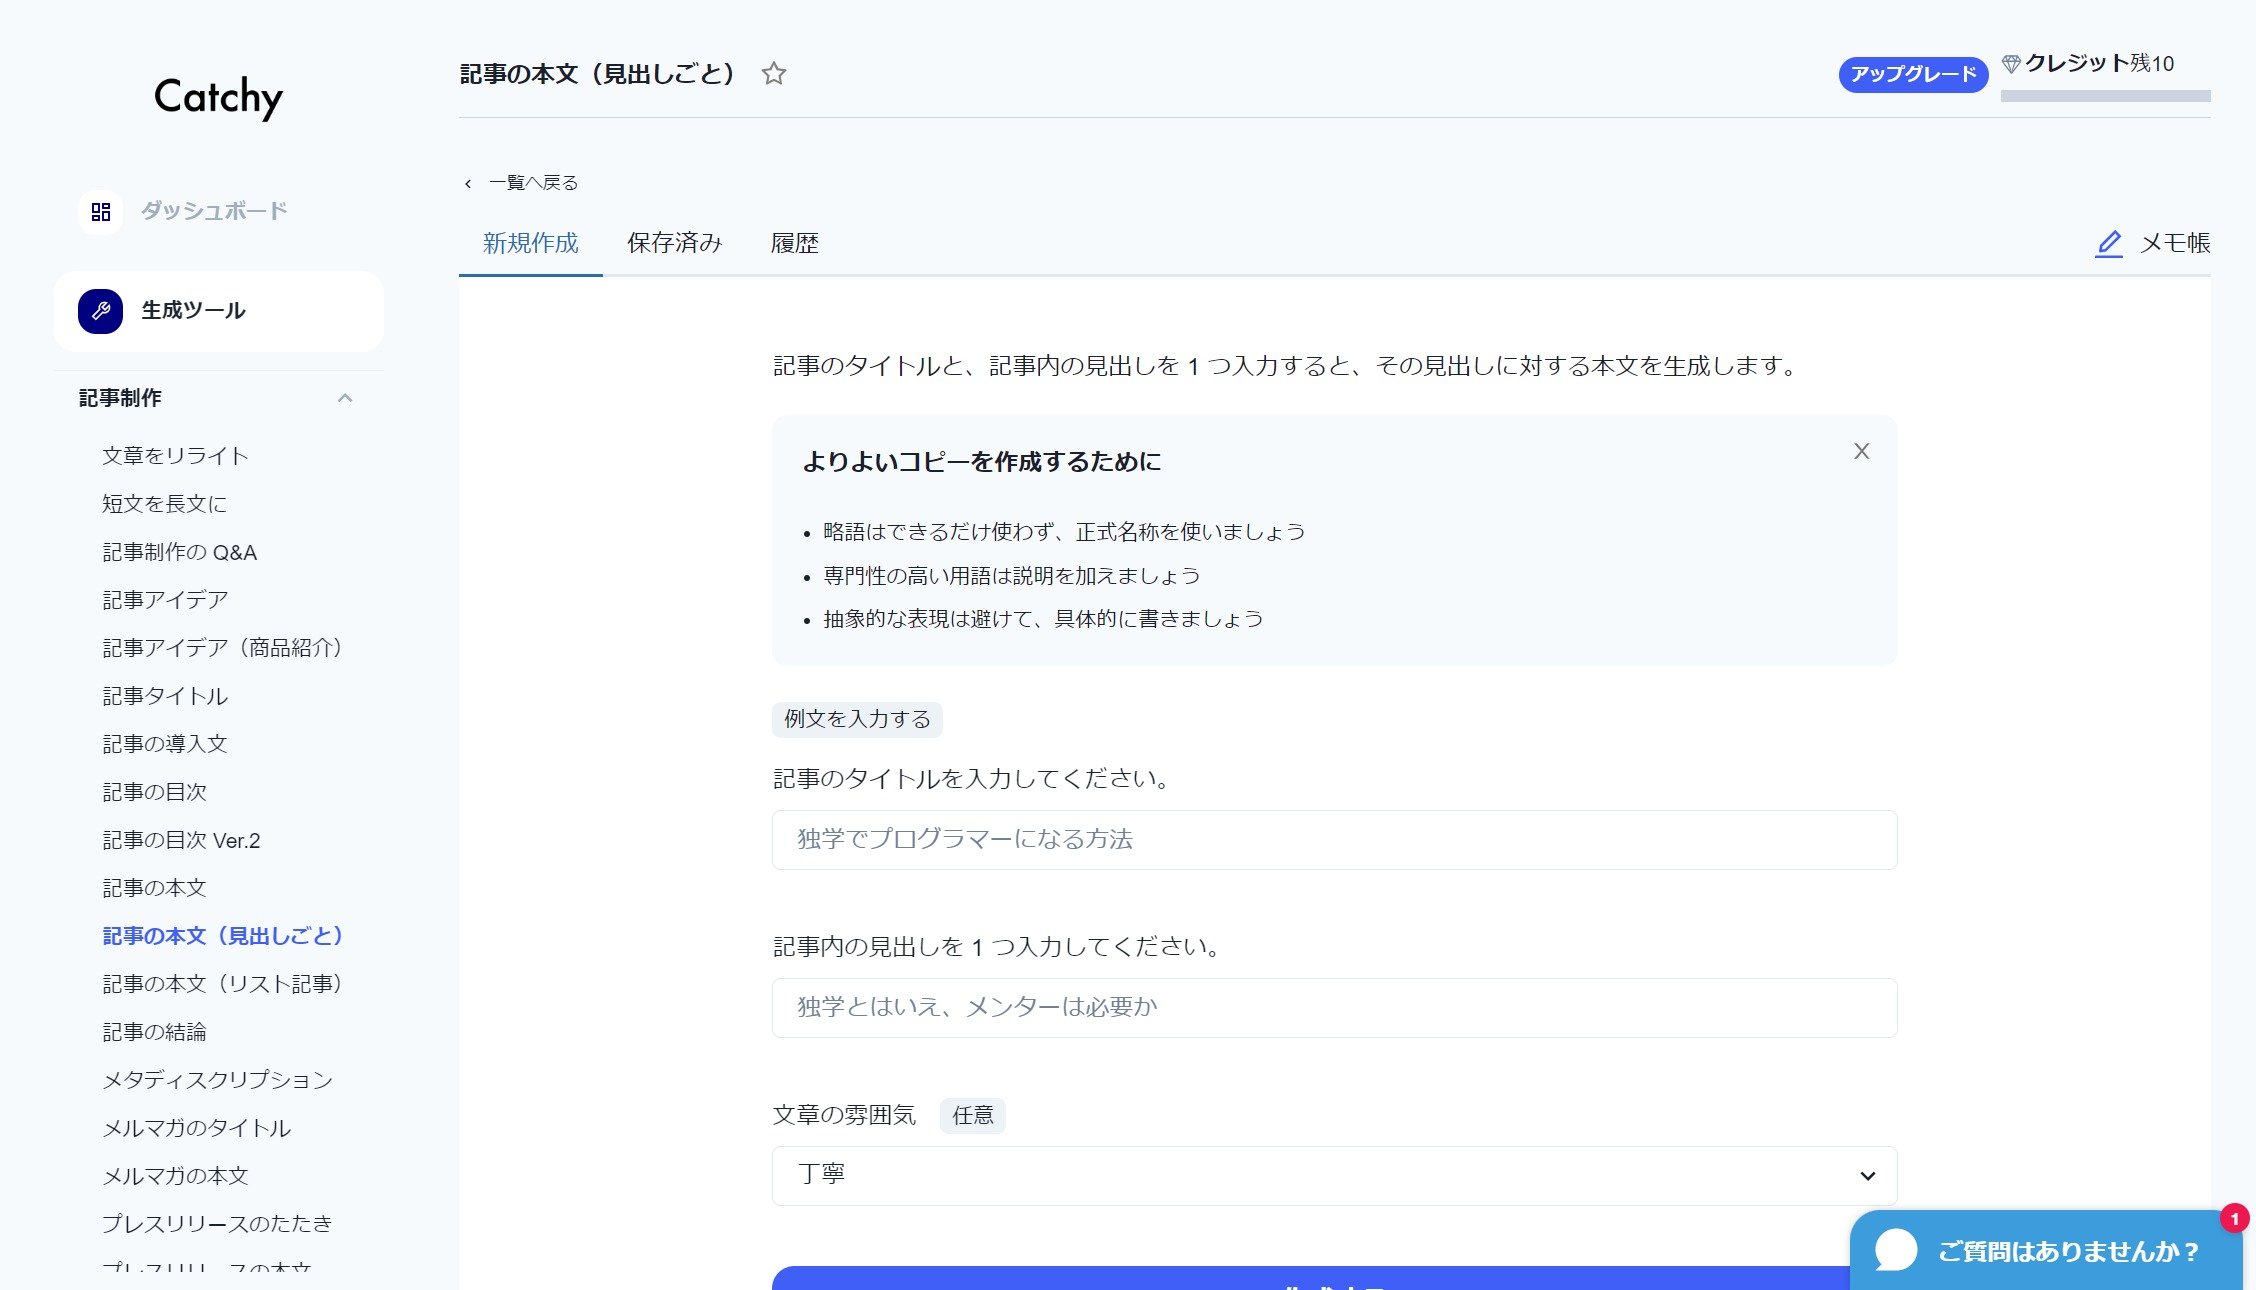
Task: Click the favorite star icon beside title
Action: coord(773,74)
